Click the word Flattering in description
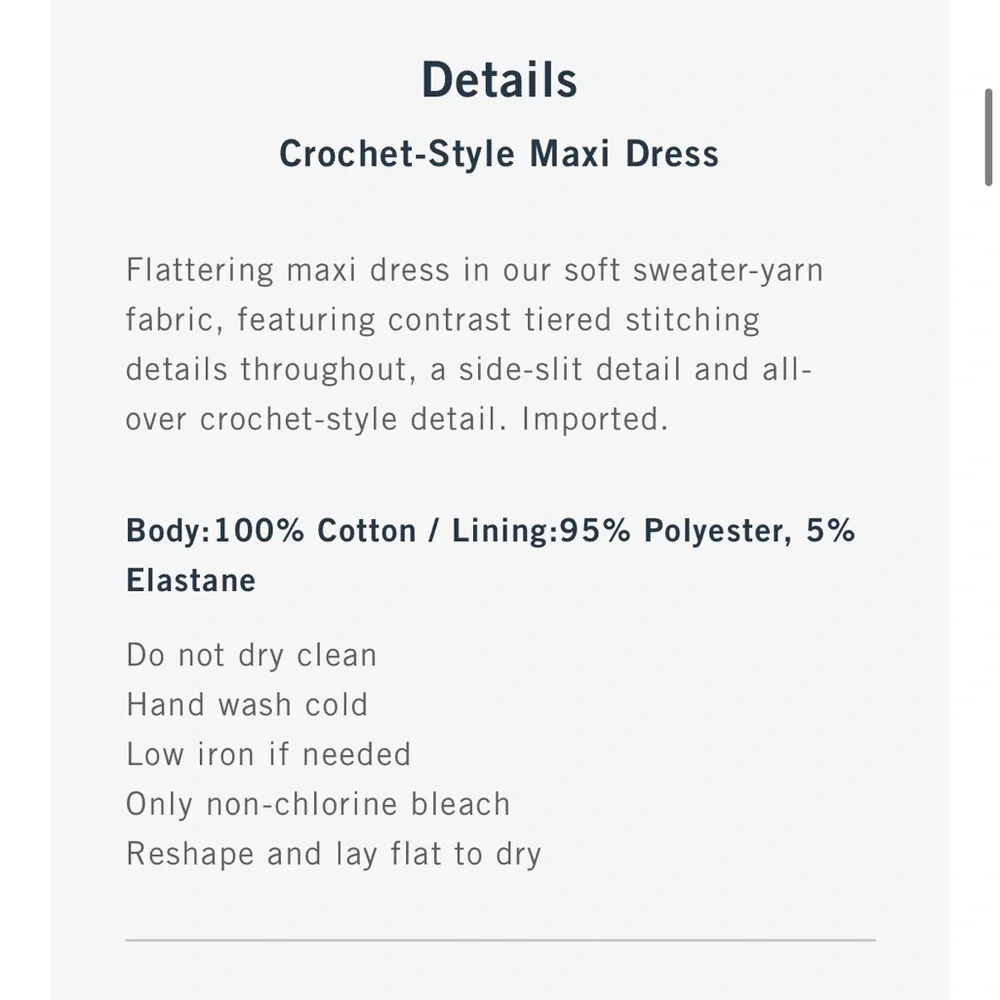The width and height of the screenshot is (1000, 1000). pyautogui.click(x=200, y=270)
